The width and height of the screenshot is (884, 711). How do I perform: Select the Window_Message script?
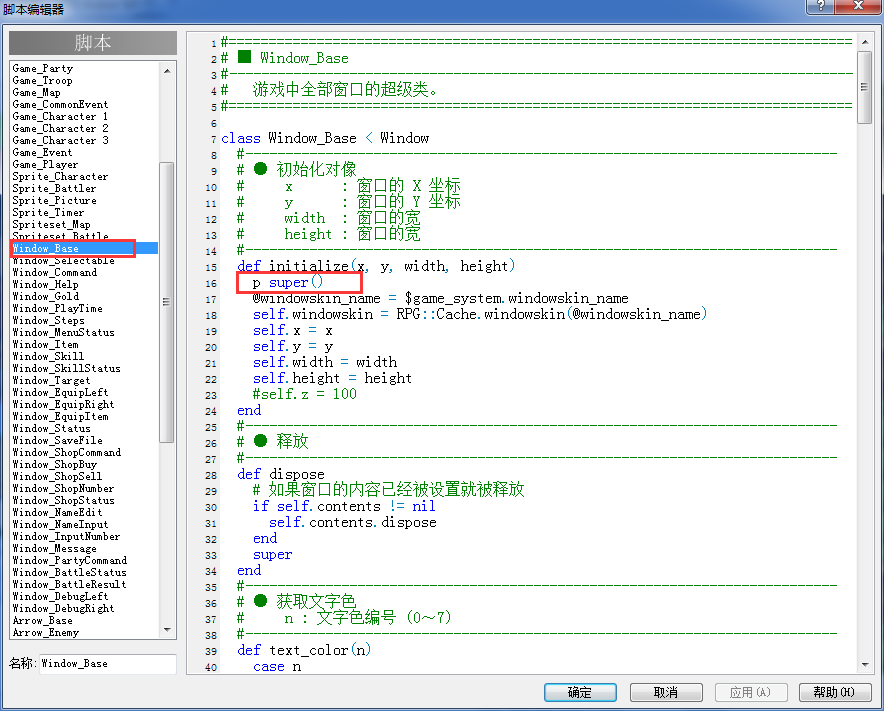tap(55, 548)
